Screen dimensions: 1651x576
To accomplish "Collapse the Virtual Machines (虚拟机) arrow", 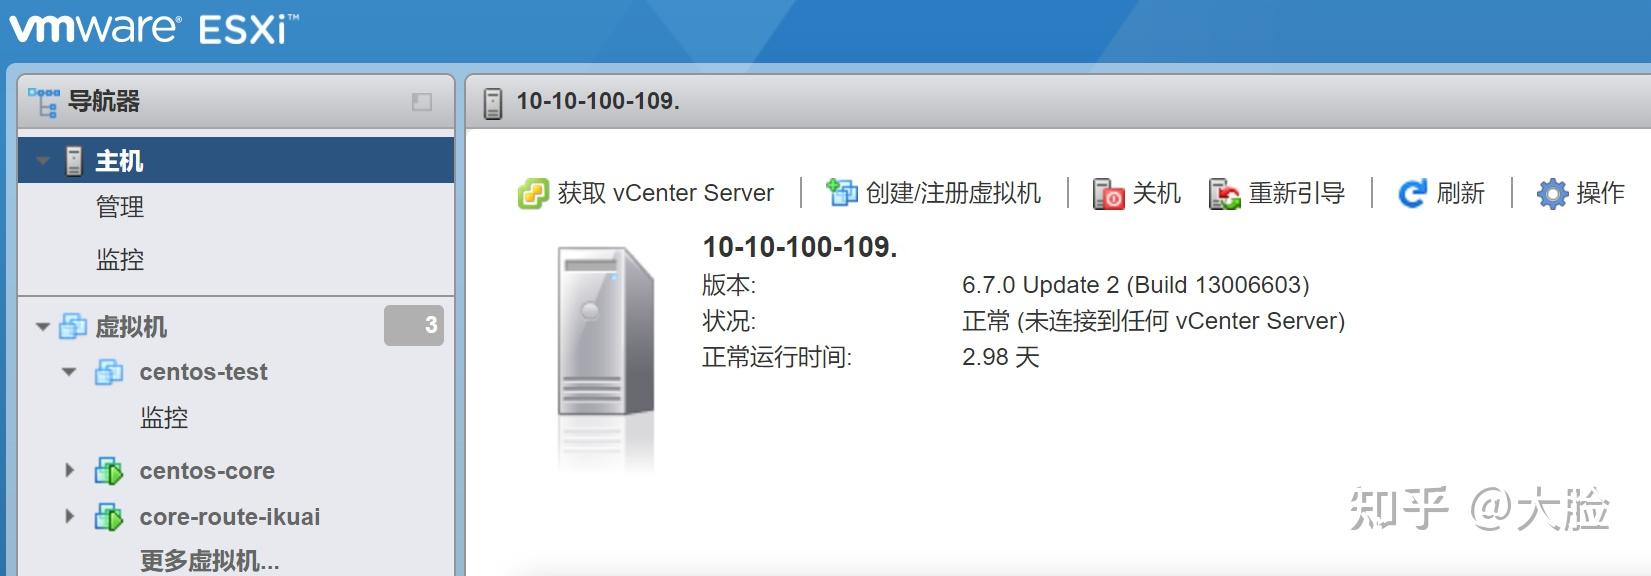I will click(43, 327).
